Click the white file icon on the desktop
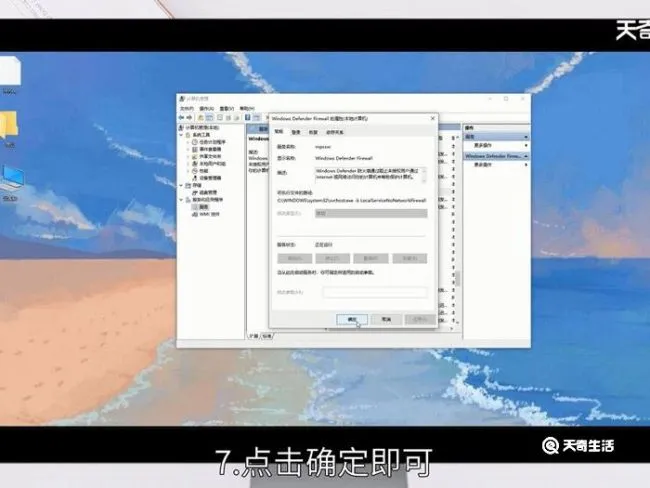Screen dimensions: 650x488 (x=9, y=70)
